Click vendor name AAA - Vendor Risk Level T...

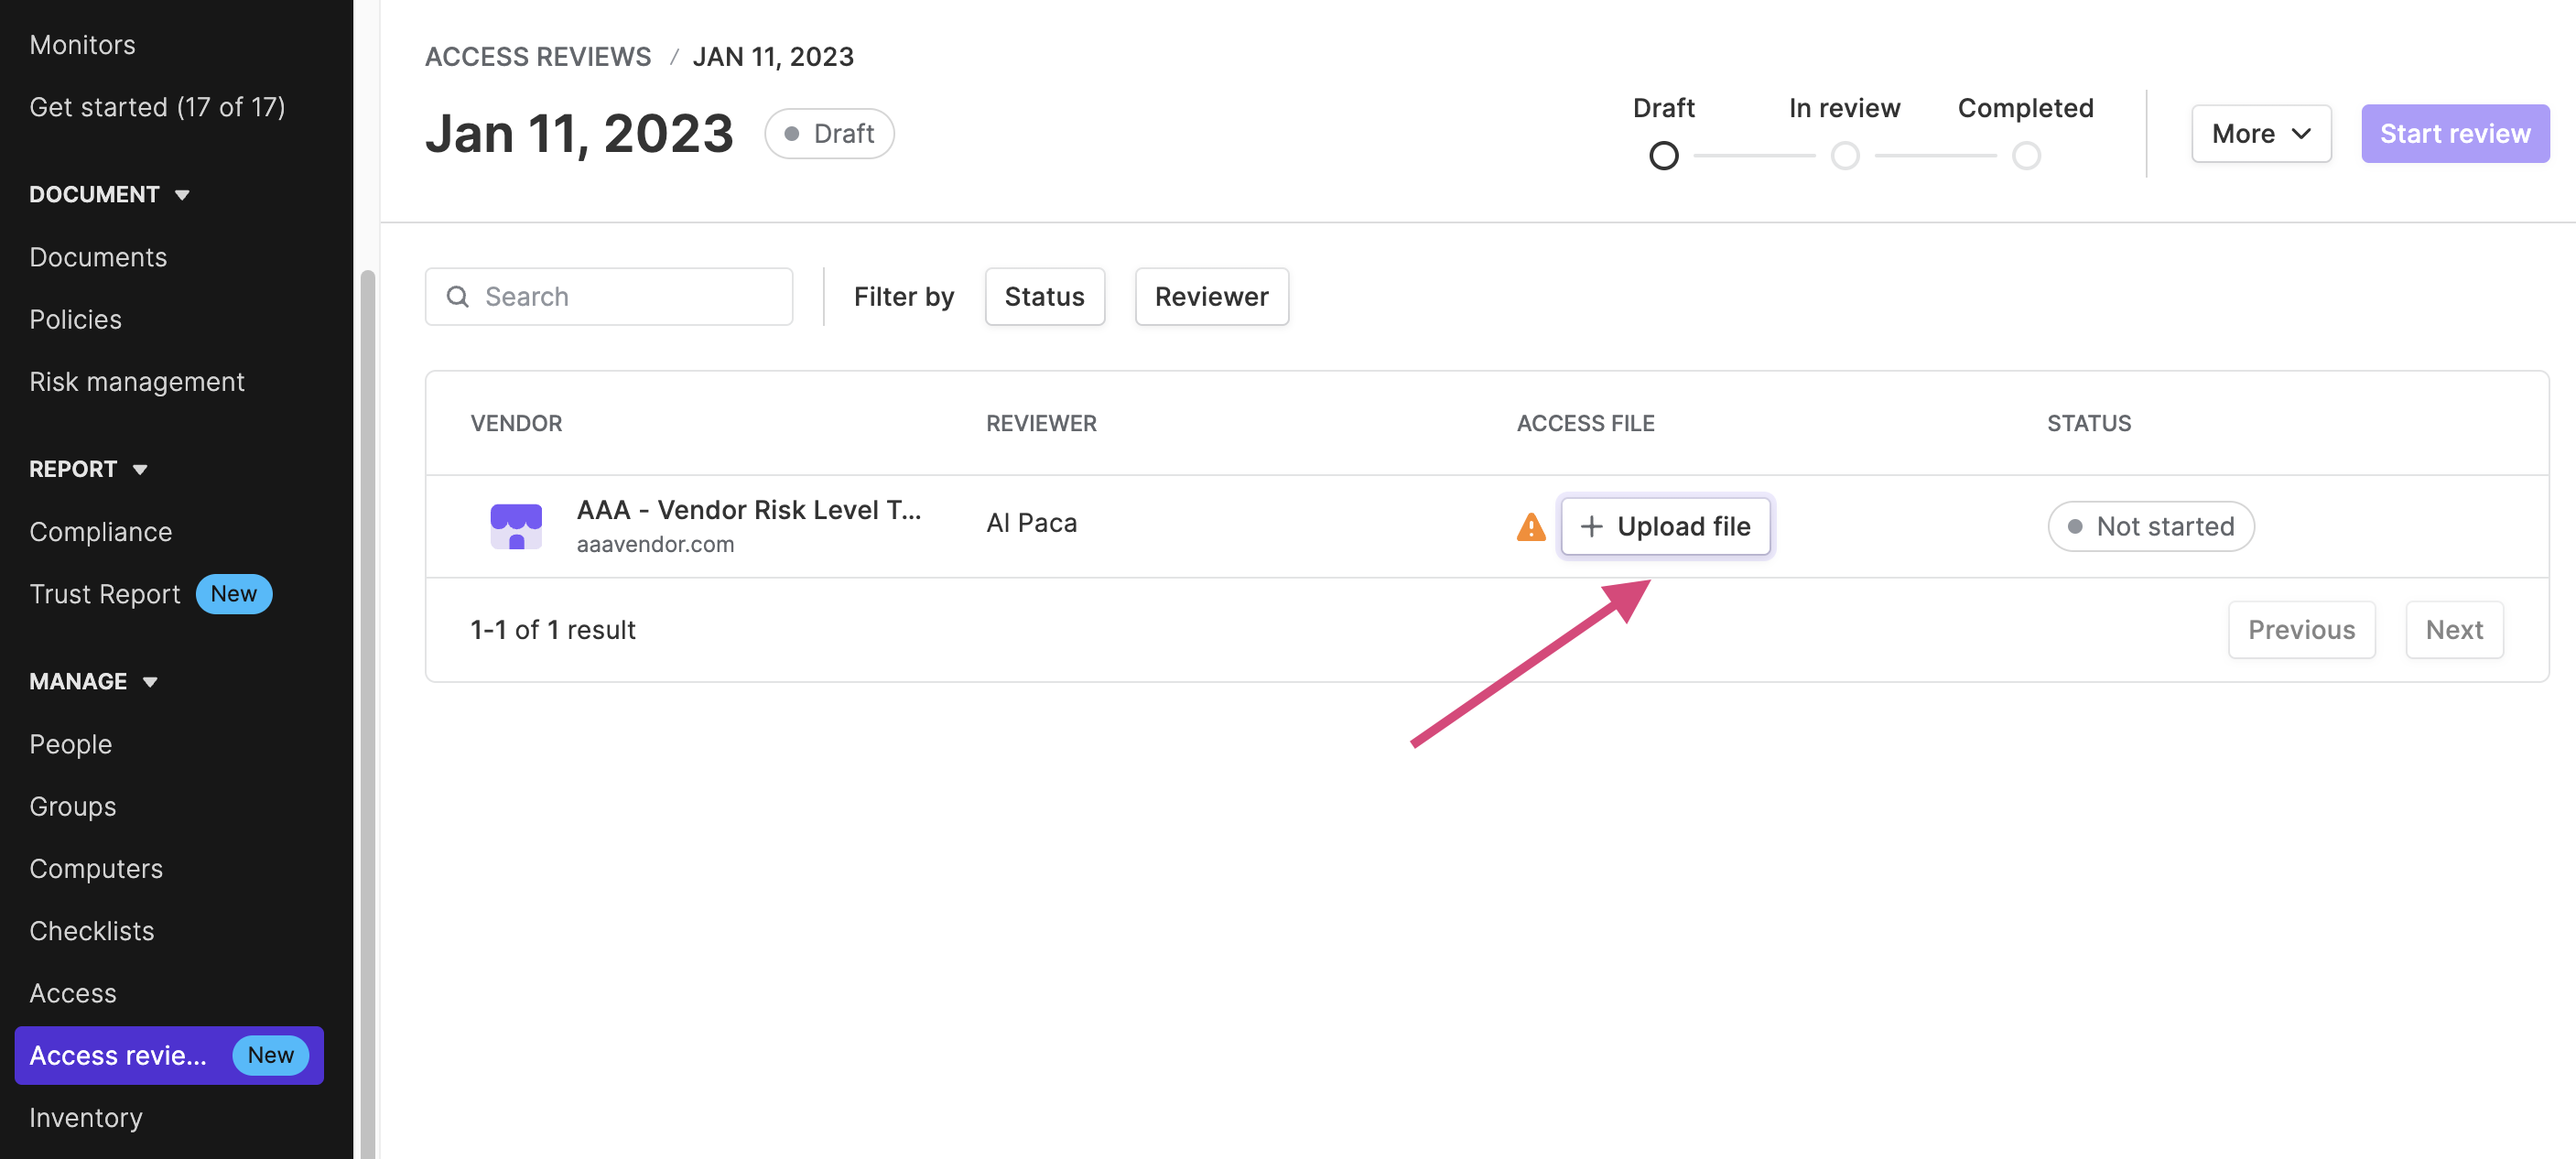748,510
